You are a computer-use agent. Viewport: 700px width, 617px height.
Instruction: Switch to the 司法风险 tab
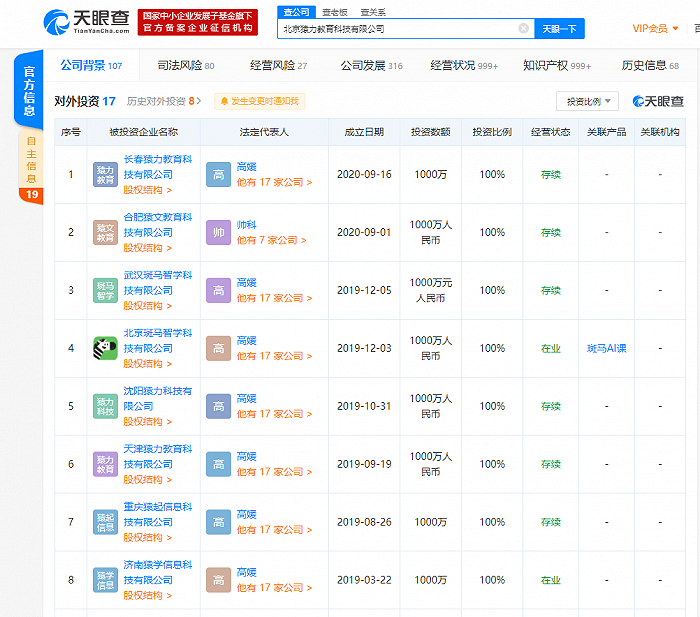(x=185, y=66)
